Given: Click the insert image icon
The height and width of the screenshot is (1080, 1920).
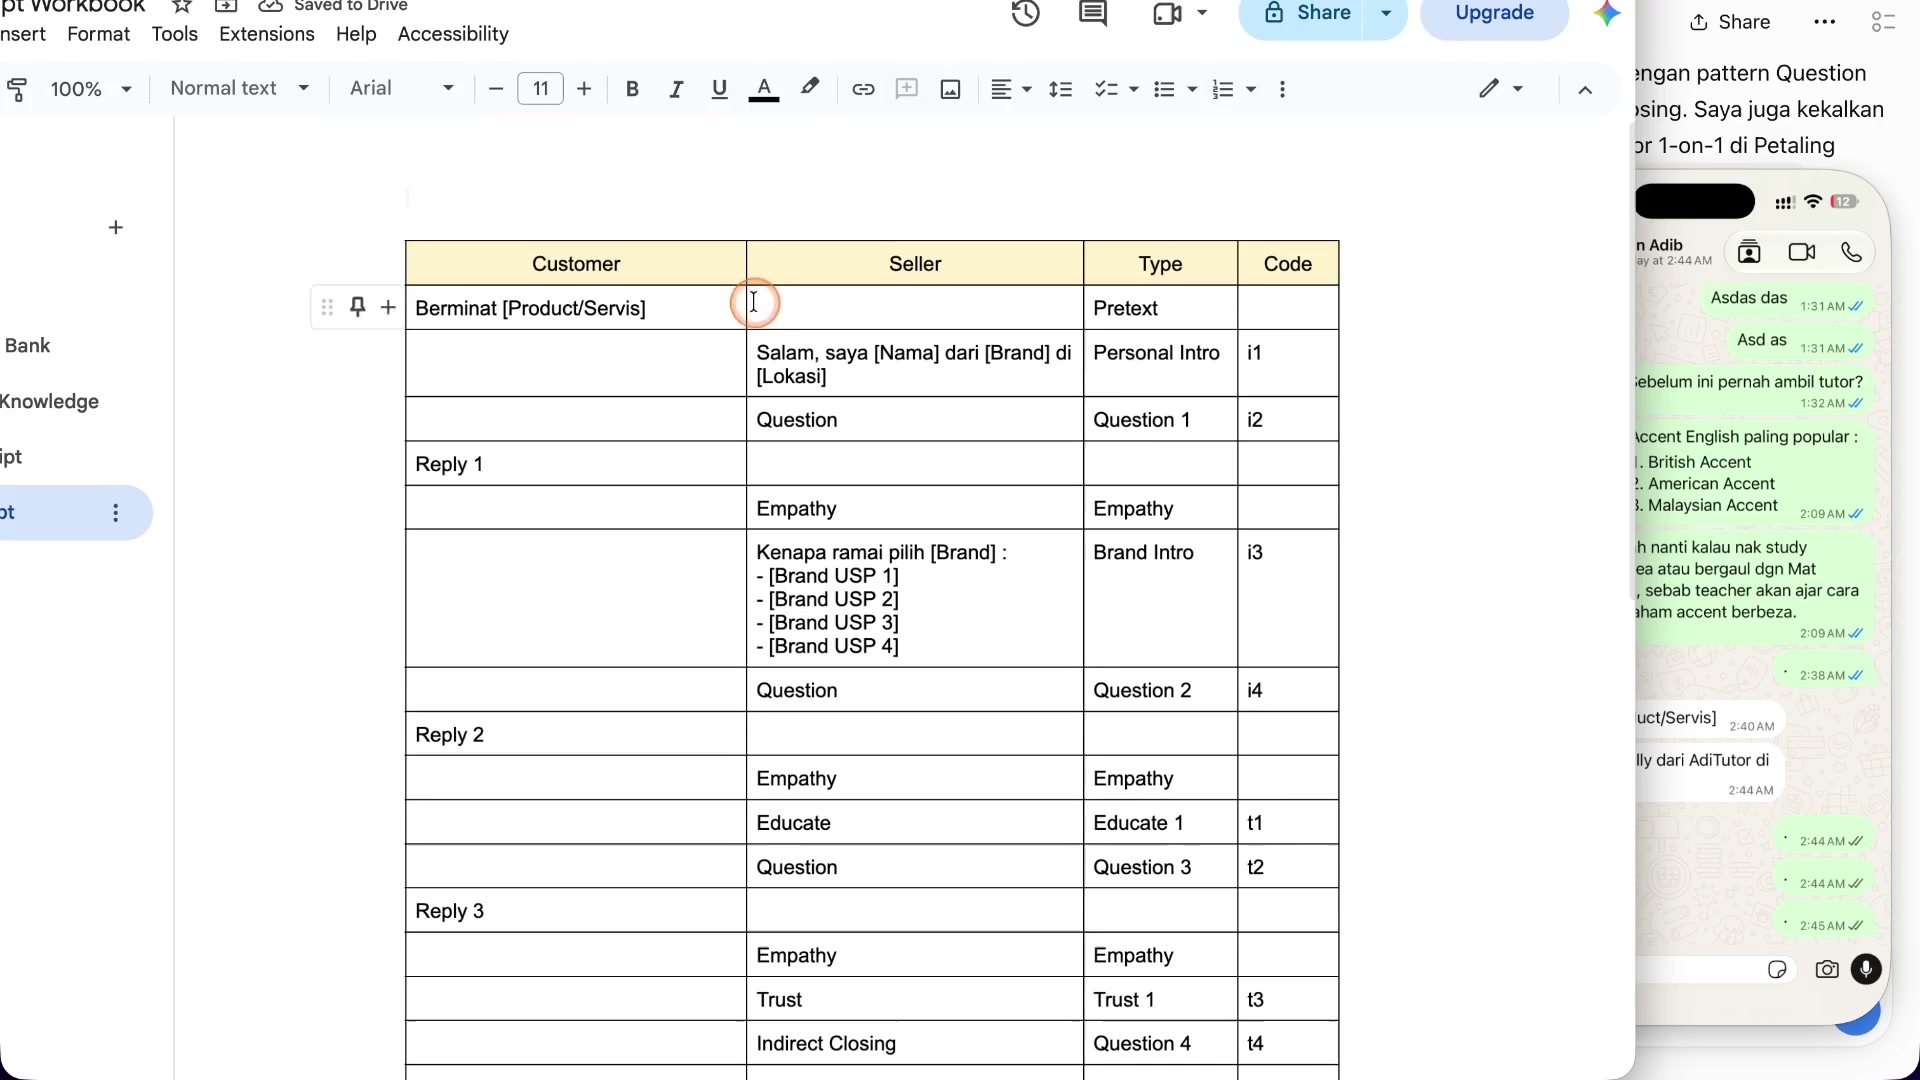Looking at the screenshot, I should (x=951, y=89).
